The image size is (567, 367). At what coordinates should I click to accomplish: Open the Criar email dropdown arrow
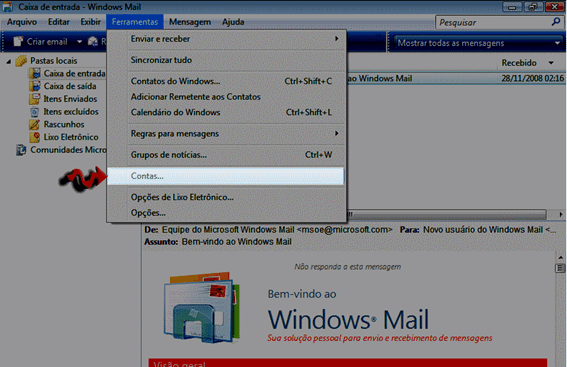pyautogui.click(x=79, y=42)
